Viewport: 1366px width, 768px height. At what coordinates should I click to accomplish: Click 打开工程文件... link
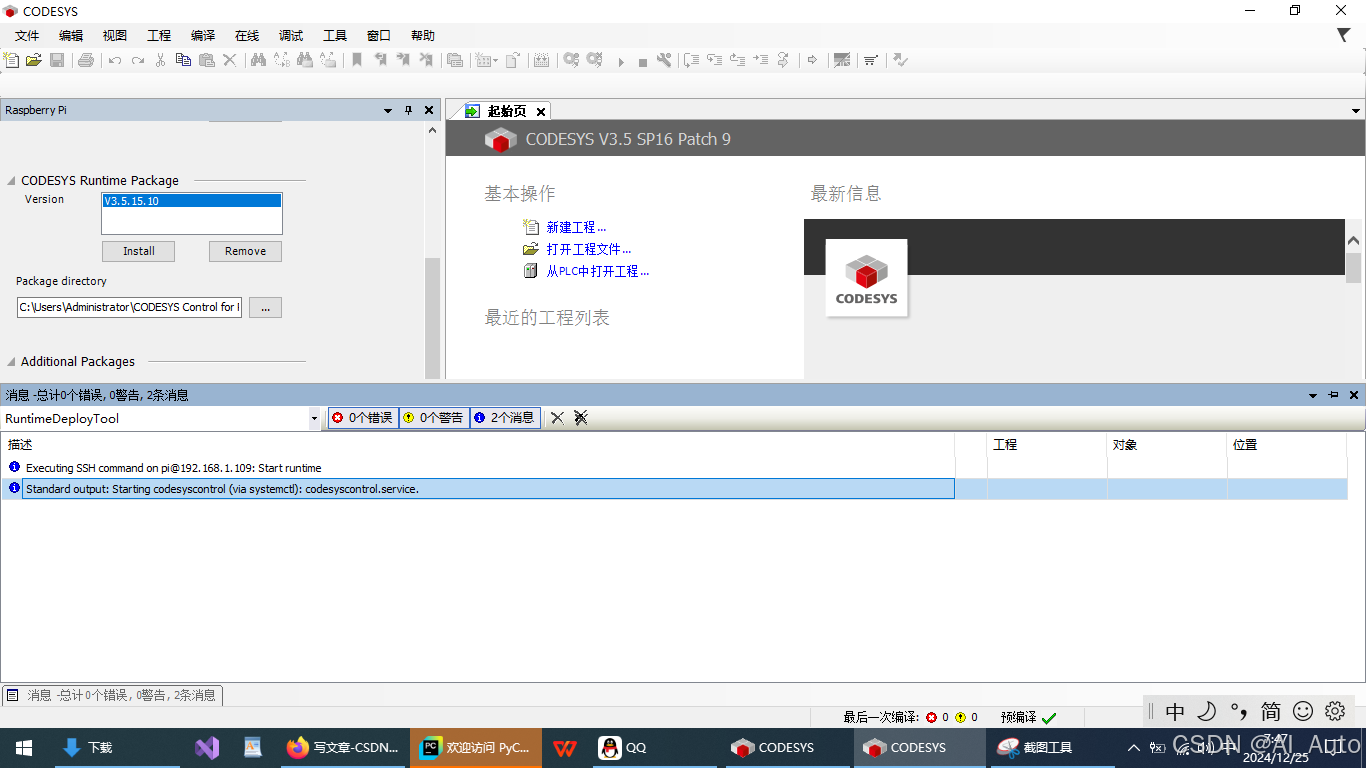click(x=589, y=249)
